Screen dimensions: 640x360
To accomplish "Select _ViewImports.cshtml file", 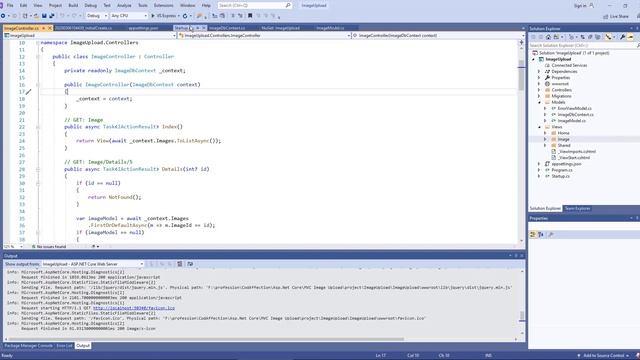I will pos(576,151).
